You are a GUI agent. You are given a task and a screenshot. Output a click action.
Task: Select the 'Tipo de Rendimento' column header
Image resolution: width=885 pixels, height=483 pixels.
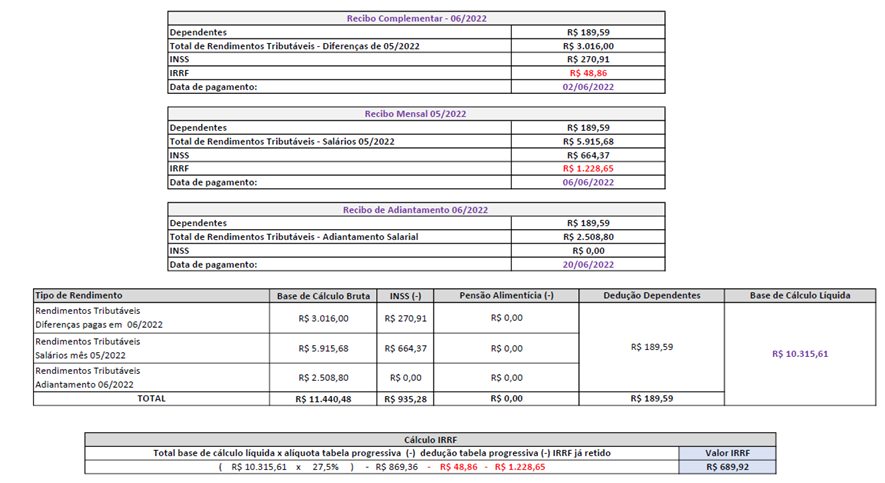pos(151,295)
